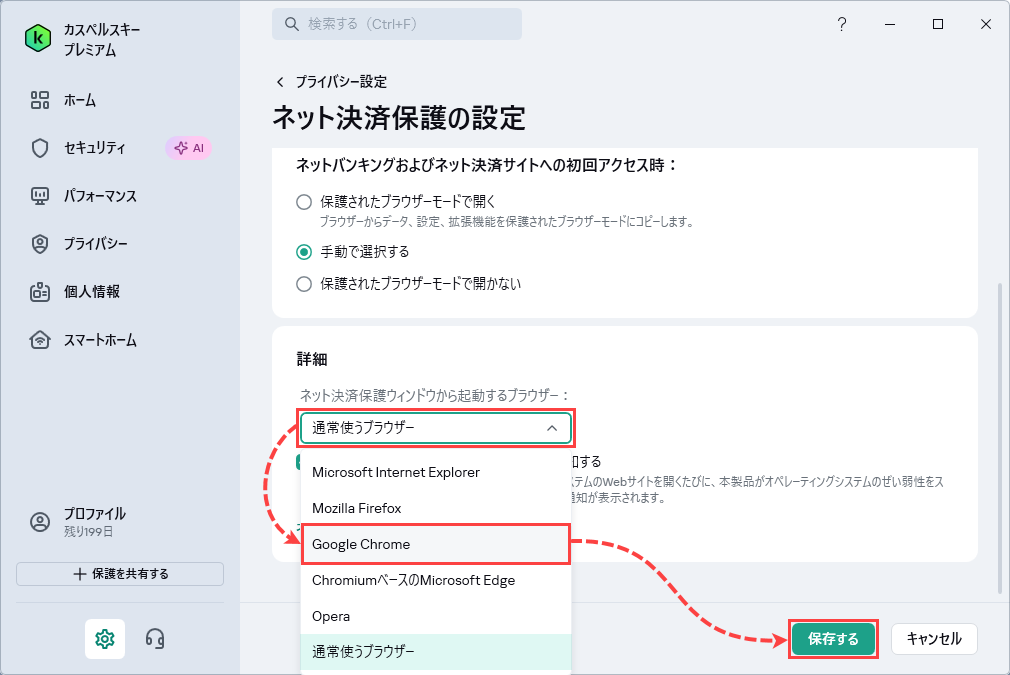The image size is (1010, 675).
Task: Click the dropdown's up-chevron arrow
Action: 552,428
